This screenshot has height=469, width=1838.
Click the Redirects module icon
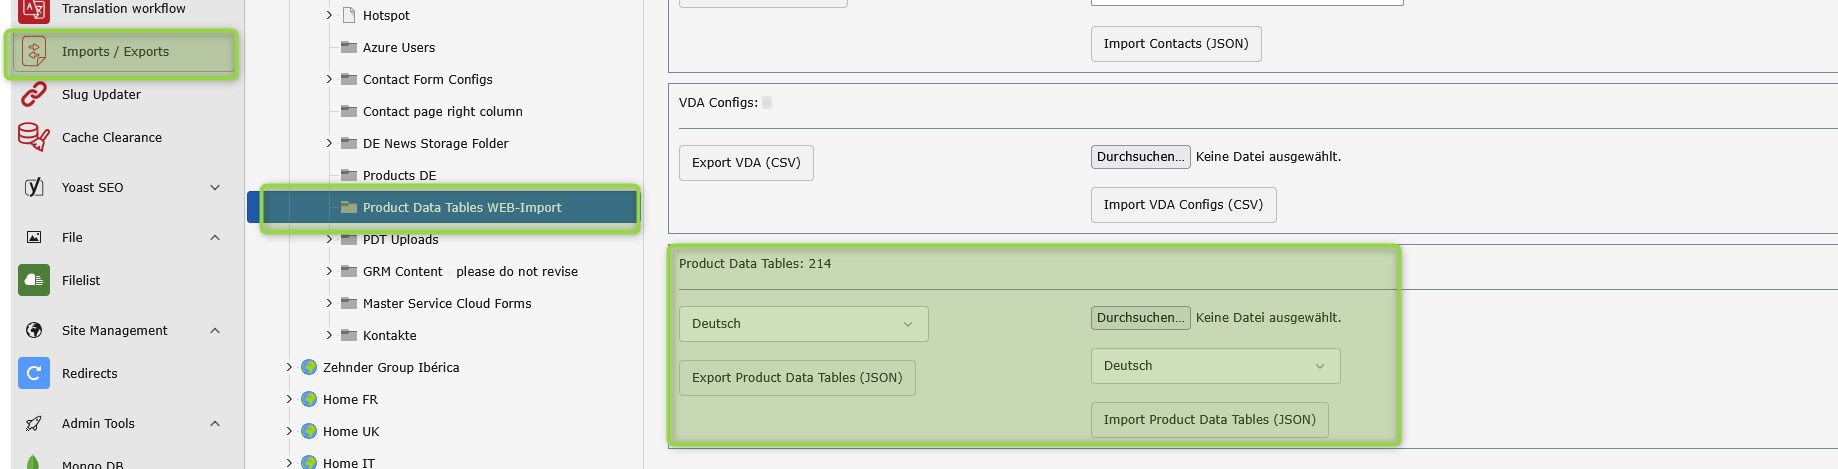click(x=34, y=374)
